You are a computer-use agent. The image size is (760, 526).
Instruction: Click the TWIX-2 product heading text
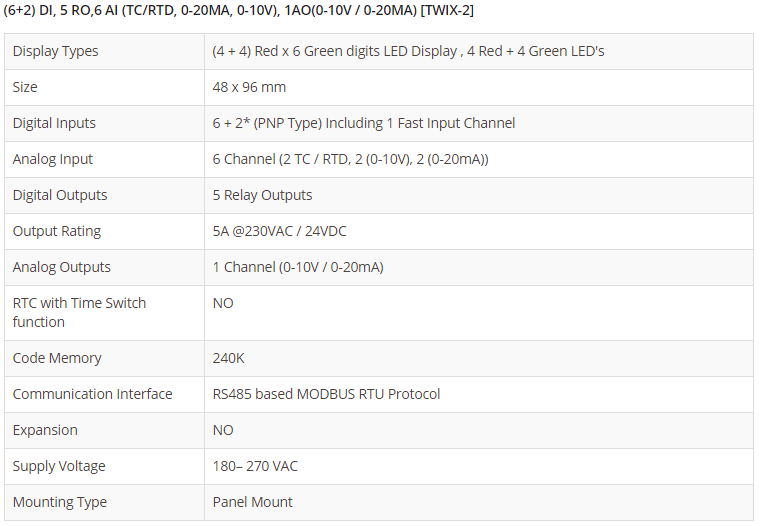click(x=239, y=11)
